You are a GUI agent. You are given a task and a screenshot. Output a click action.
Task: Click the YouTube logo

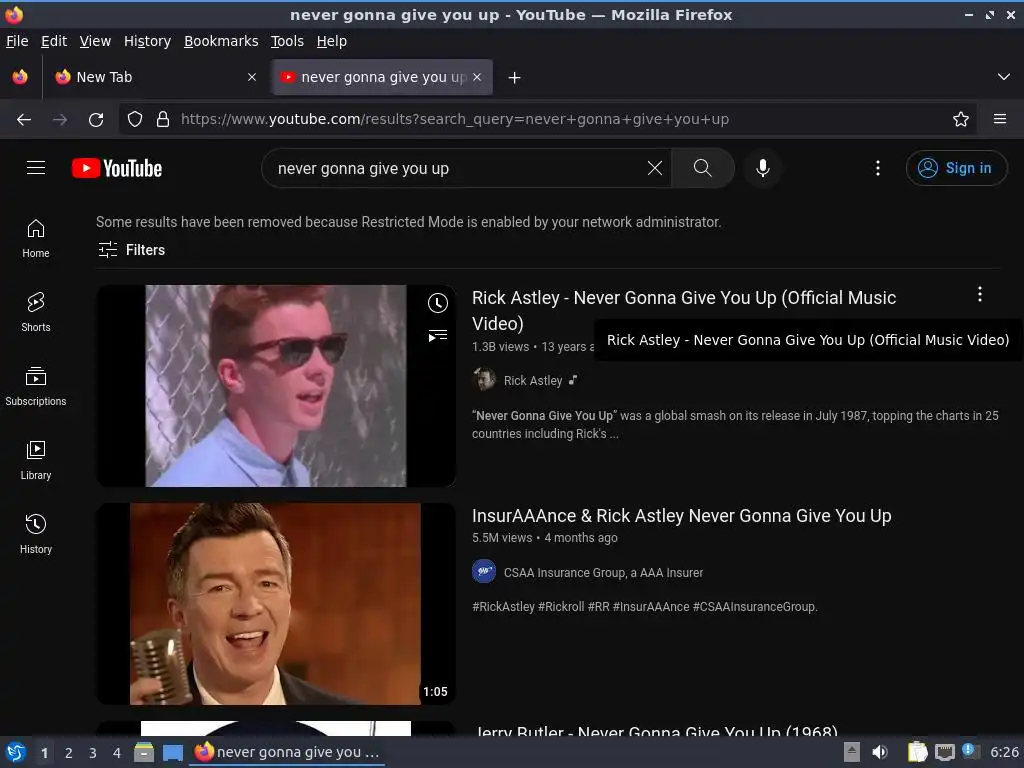point(117,168)
